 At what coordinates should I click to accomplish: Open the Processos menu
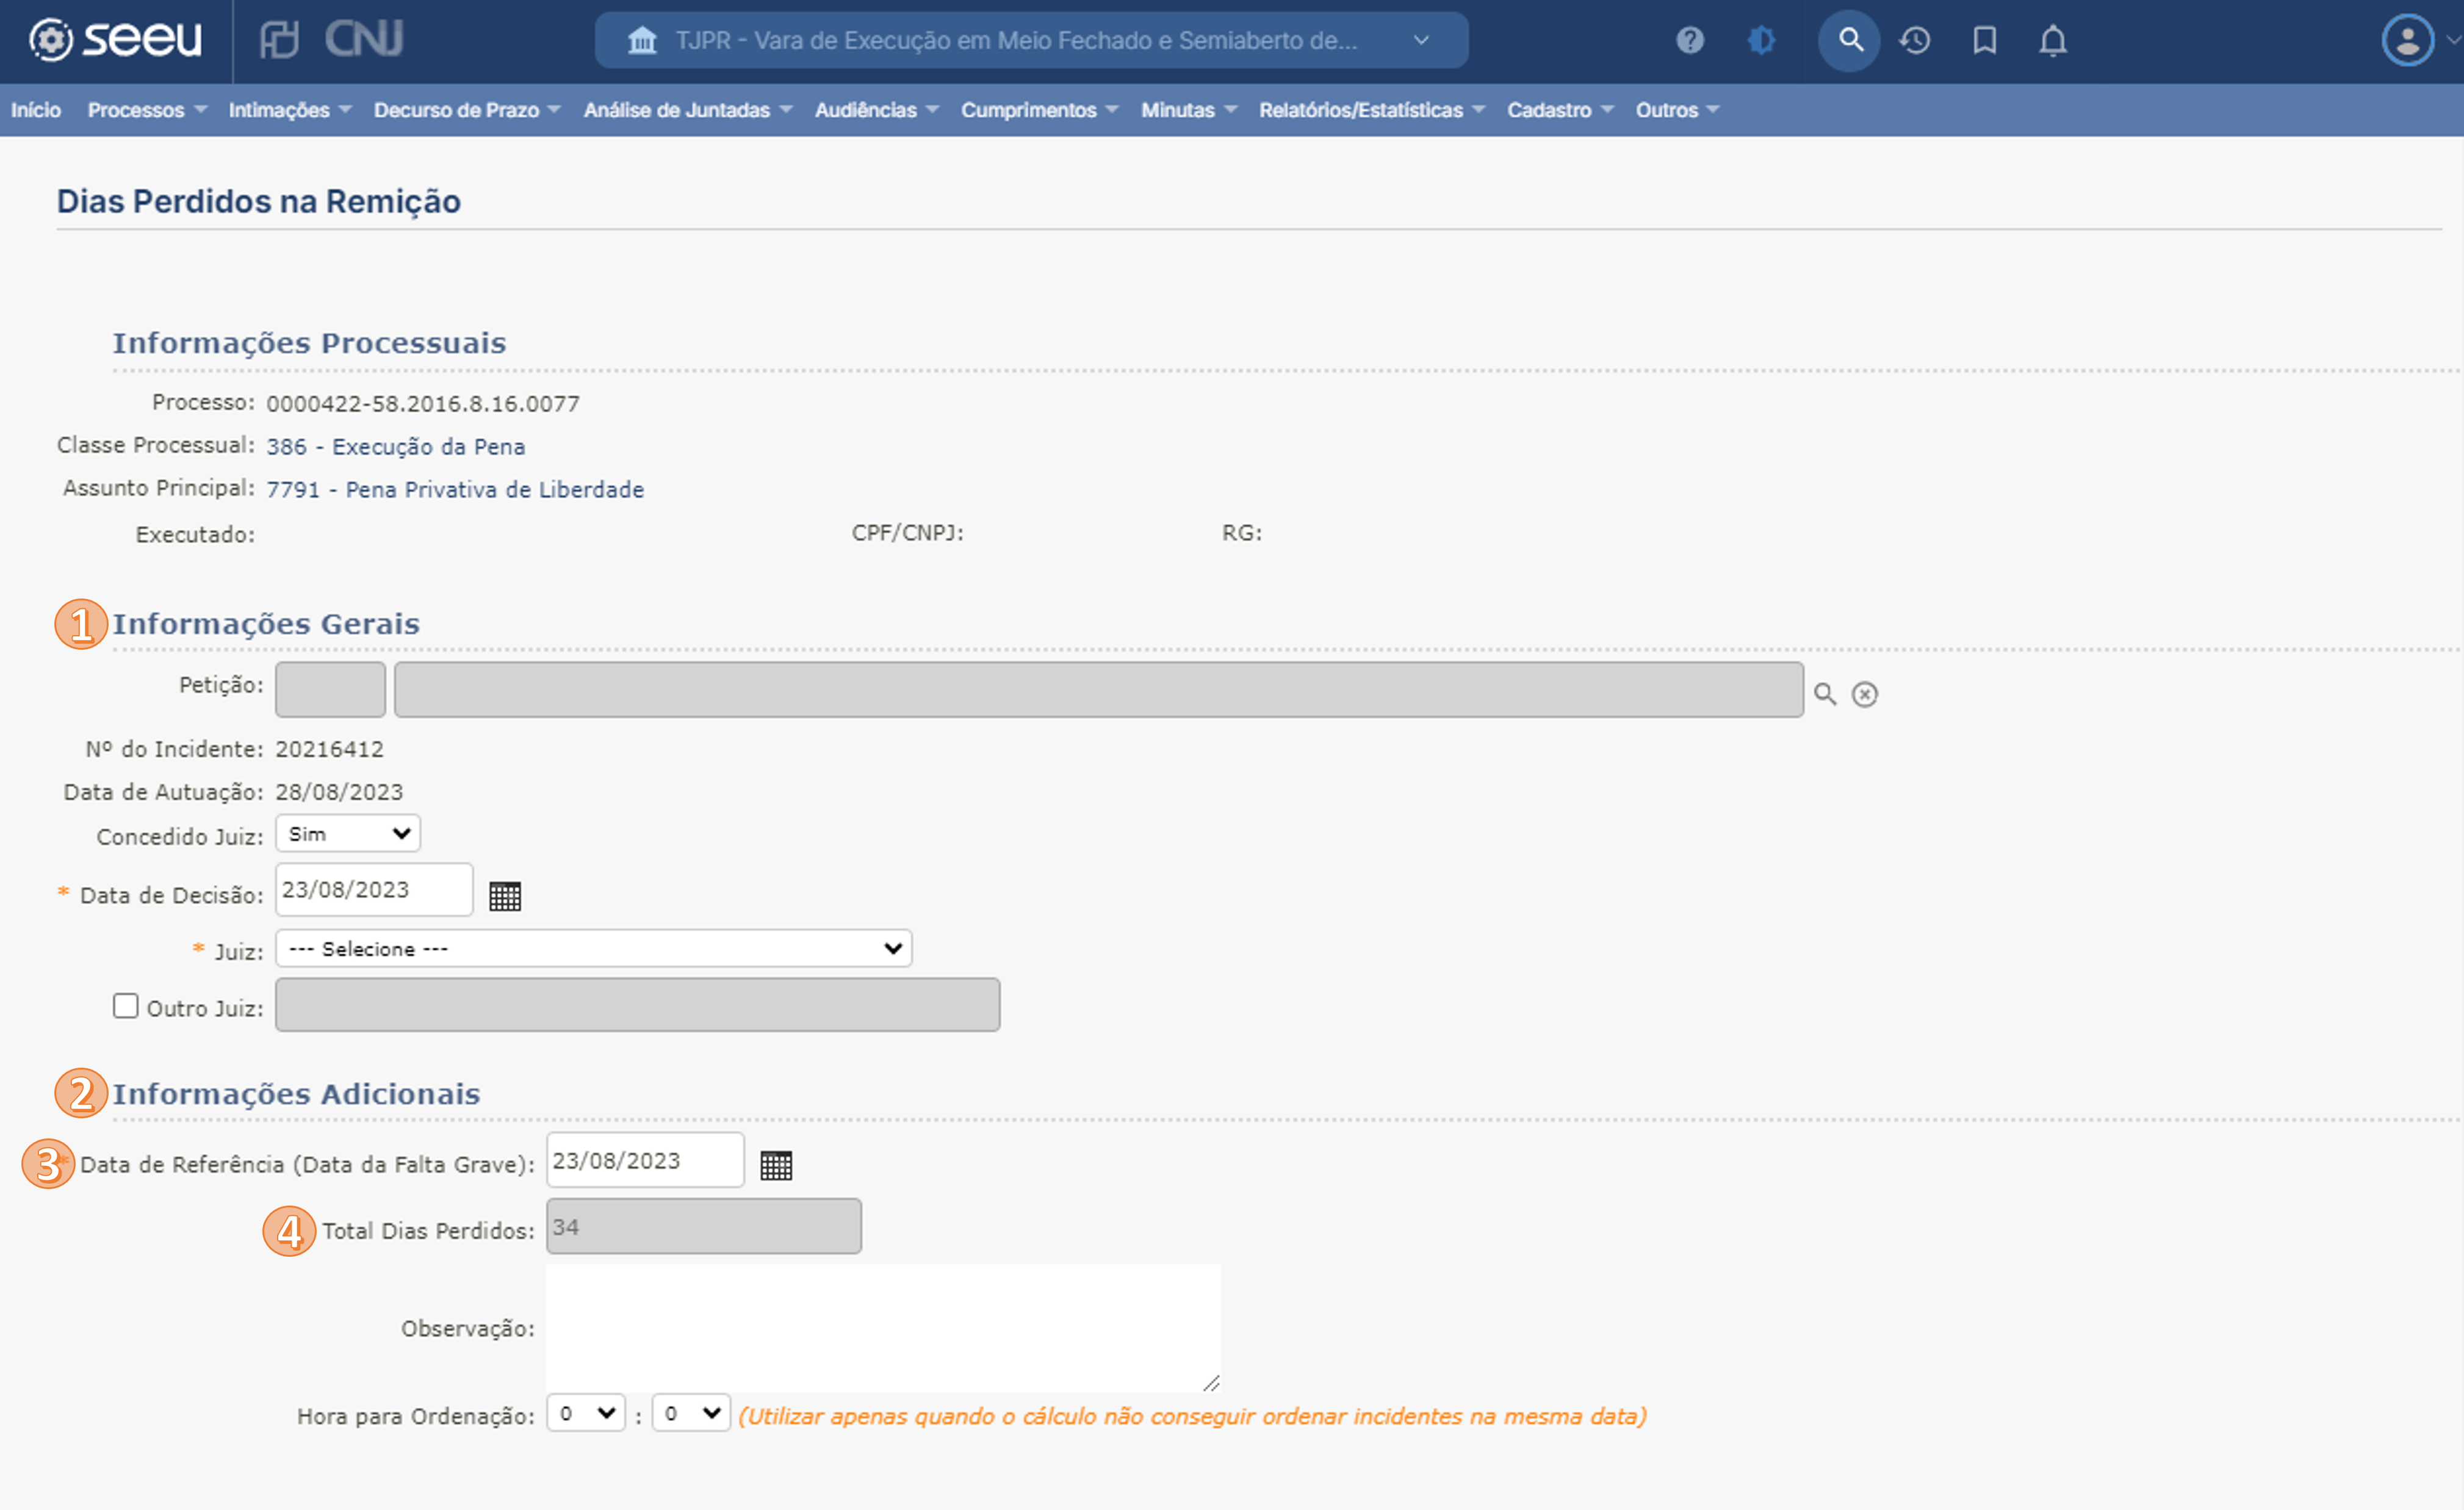click(x=147, y=110)
